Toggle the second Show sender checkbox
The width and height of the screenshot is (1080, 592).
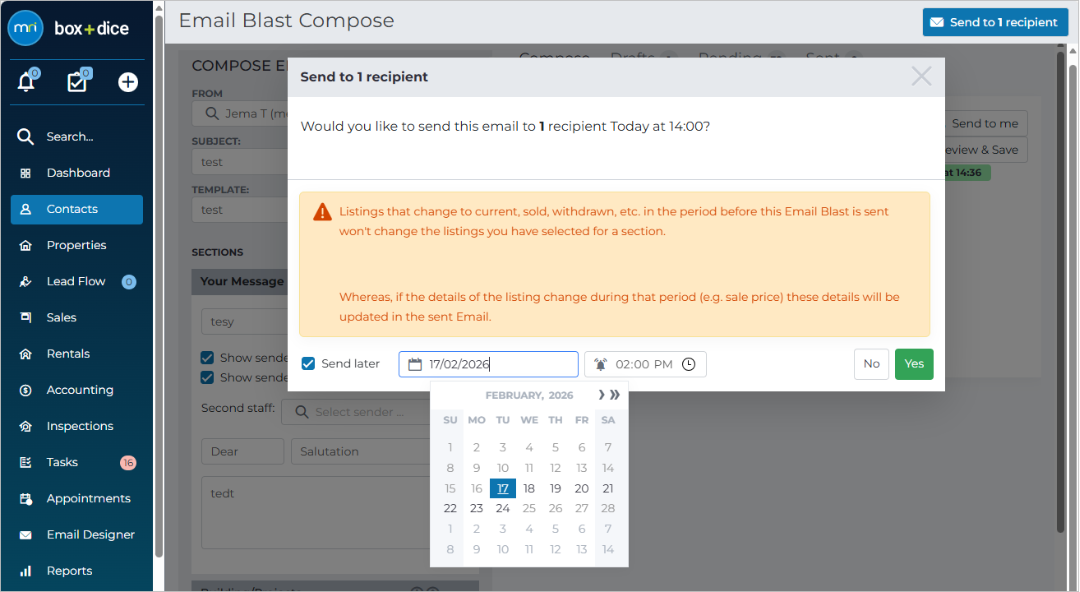tap(207, 377)
